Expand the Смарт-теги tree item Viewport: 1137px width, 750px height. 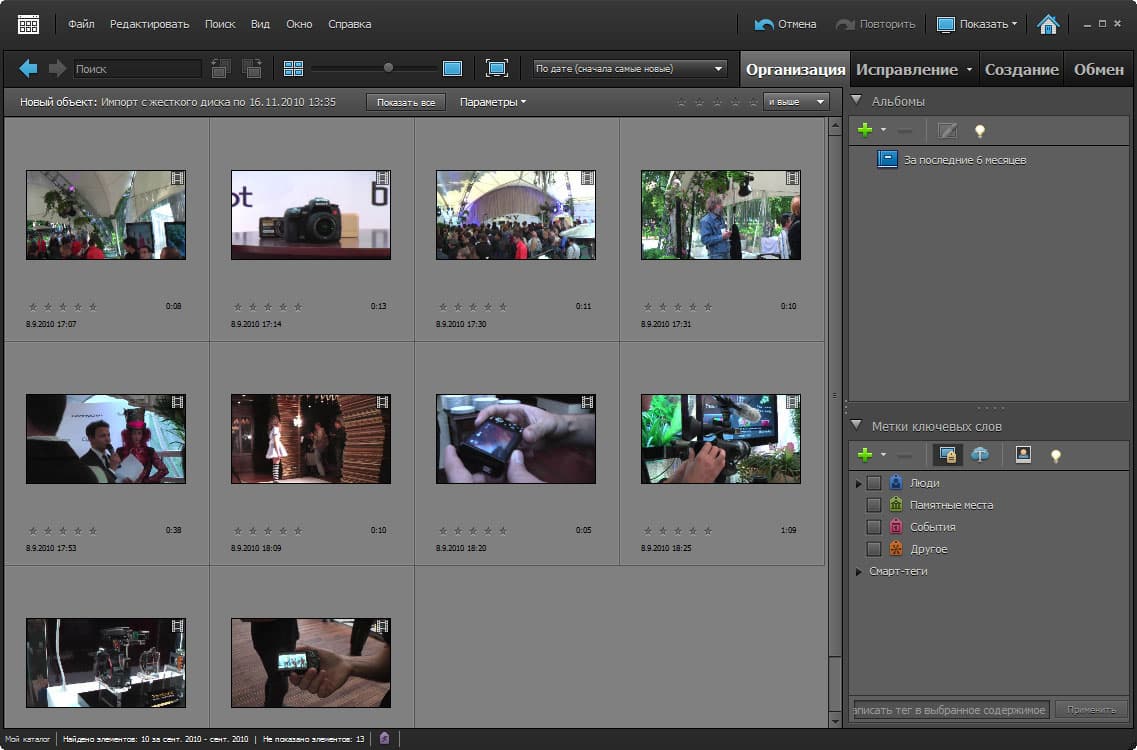(859, 572)
